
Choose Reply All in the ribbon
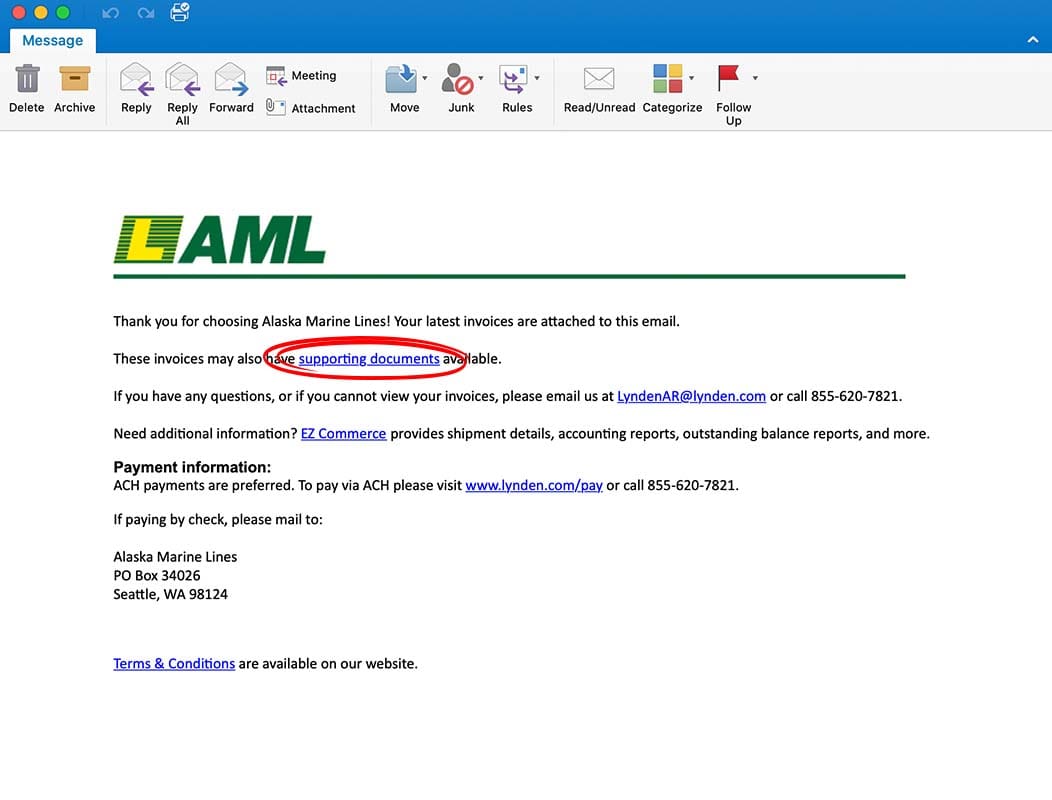pos(182,94)
